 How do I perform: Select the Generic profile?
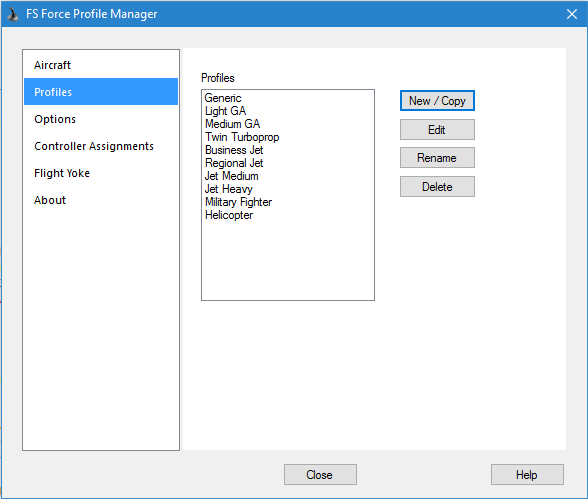(x=223, y=98)
